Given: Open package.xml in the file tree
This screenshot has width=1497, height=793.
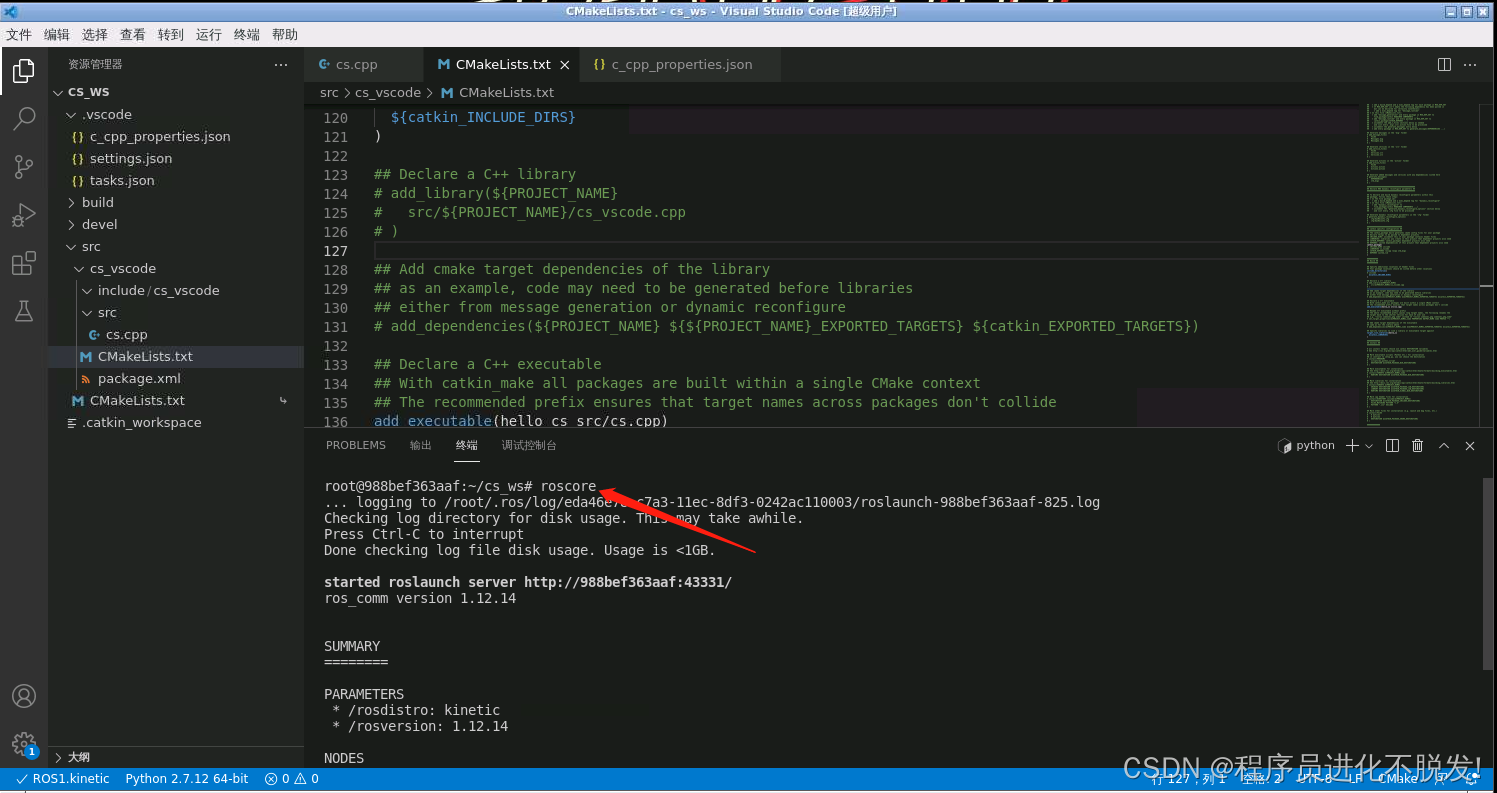Looking at the screenshot, I should point(176,378).
